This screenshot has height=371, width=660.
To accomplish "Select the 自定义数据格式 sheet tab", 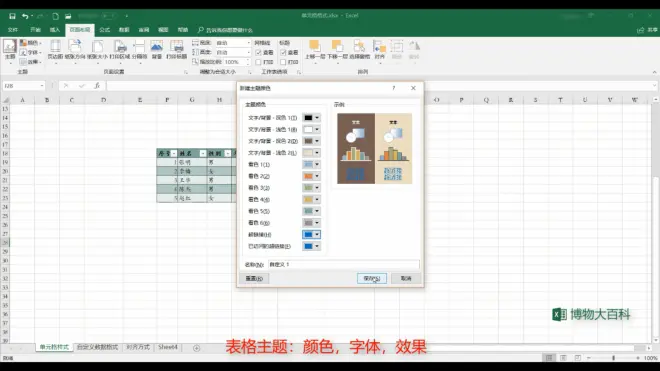I will [97, 347].
